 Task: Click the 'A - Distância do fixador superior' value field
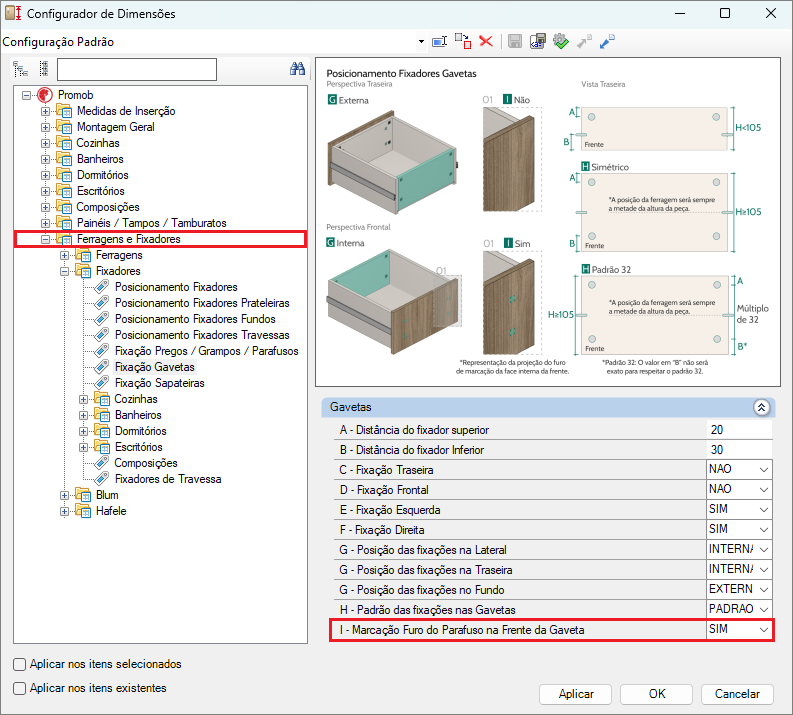[x=738, y=430]
